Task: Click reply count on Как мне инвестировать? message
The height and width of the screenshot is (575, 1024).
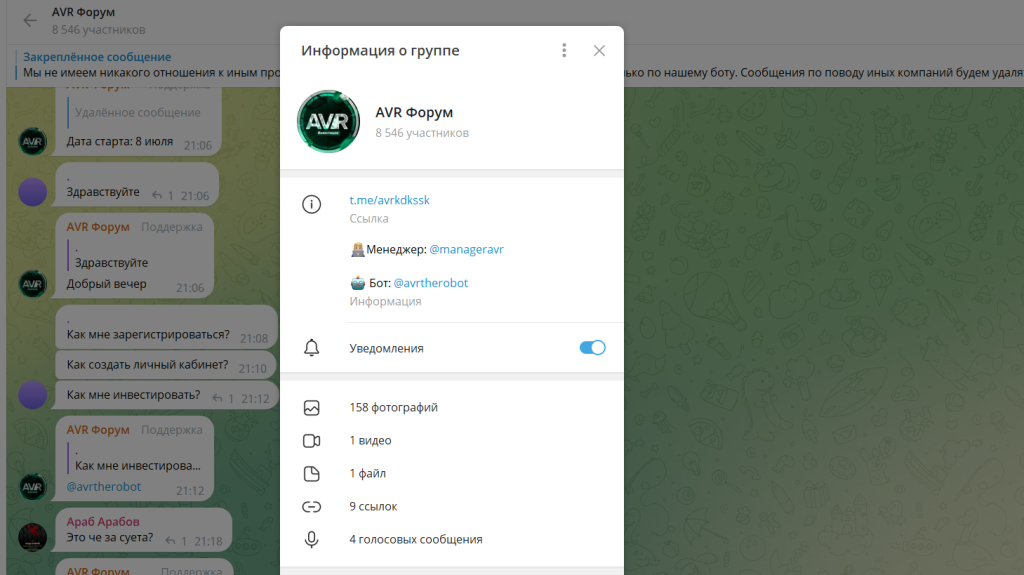Action: 223,398
